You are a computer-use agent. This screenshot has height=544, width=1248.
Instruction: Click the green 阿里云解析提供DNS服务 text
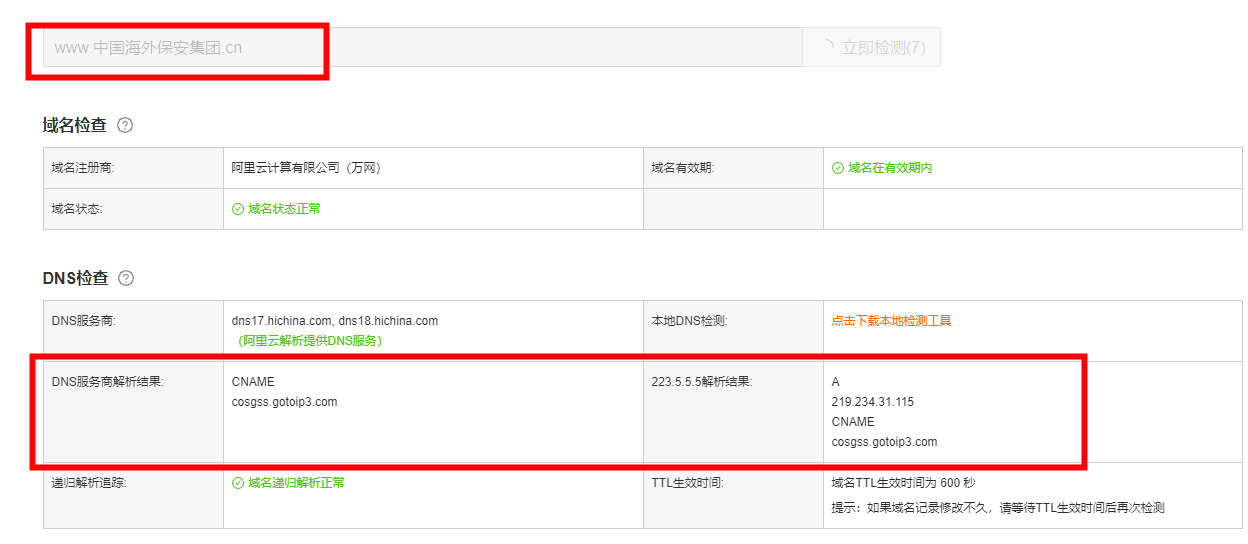(x=310, y=341)
